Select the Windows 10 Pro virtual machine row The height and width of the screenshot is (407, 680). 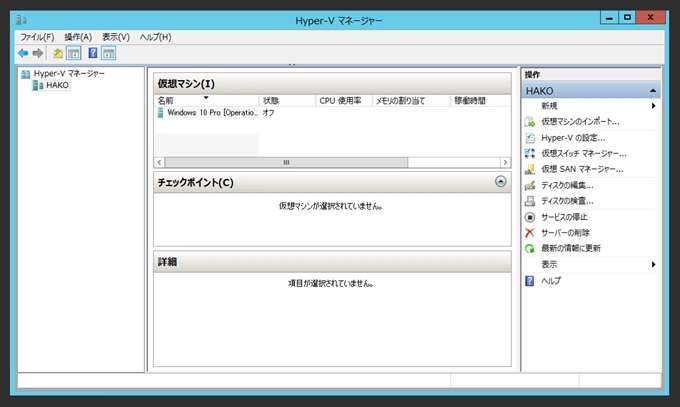(x=332, y=113)
